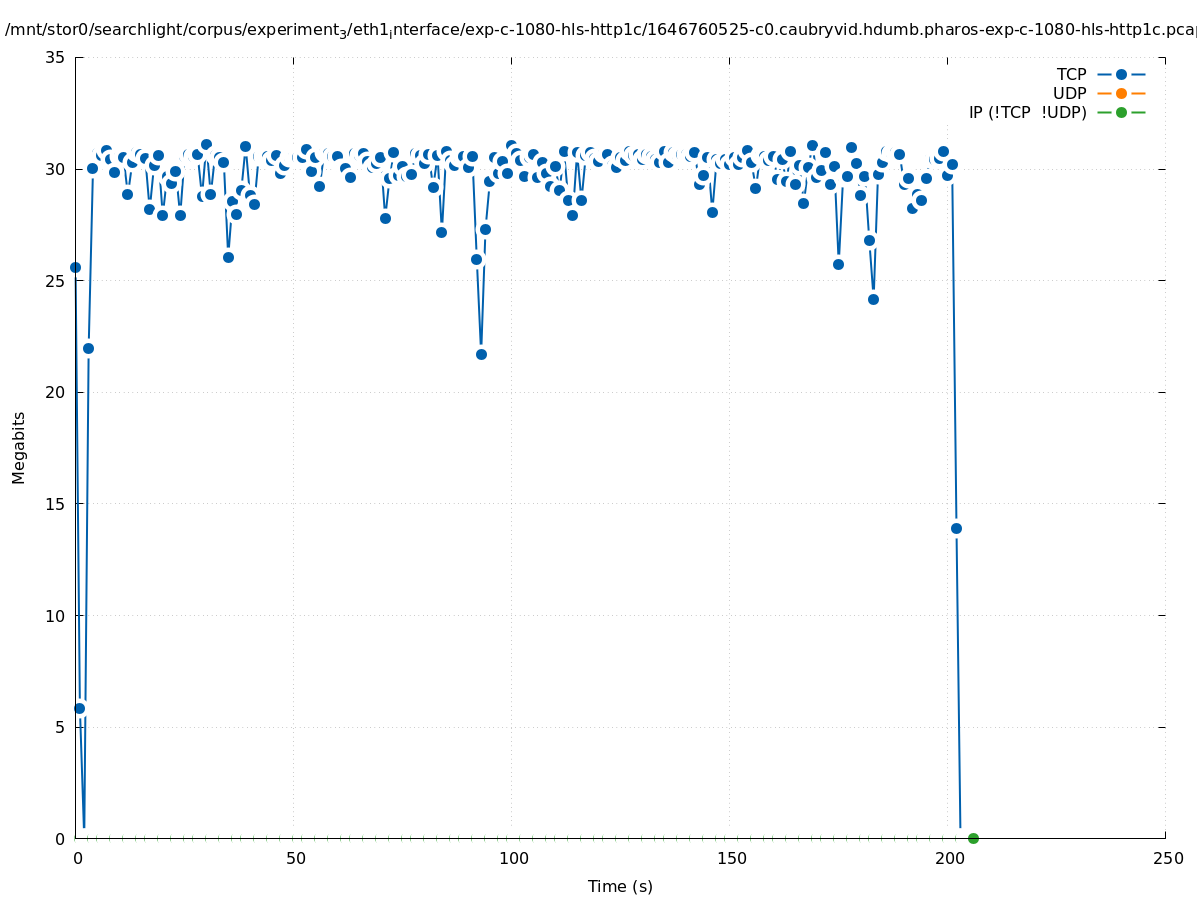Click the orange UDP legend marker
1197x900 pixels.
pos(1121,93)
